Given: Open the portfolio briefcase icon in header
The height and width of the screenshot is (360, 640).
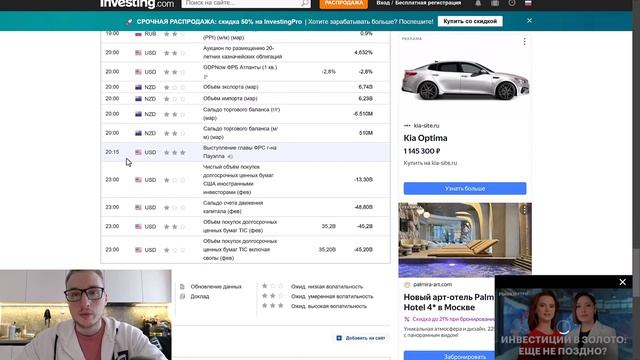Looking at the screenshot, I should [x=495, y=3].
